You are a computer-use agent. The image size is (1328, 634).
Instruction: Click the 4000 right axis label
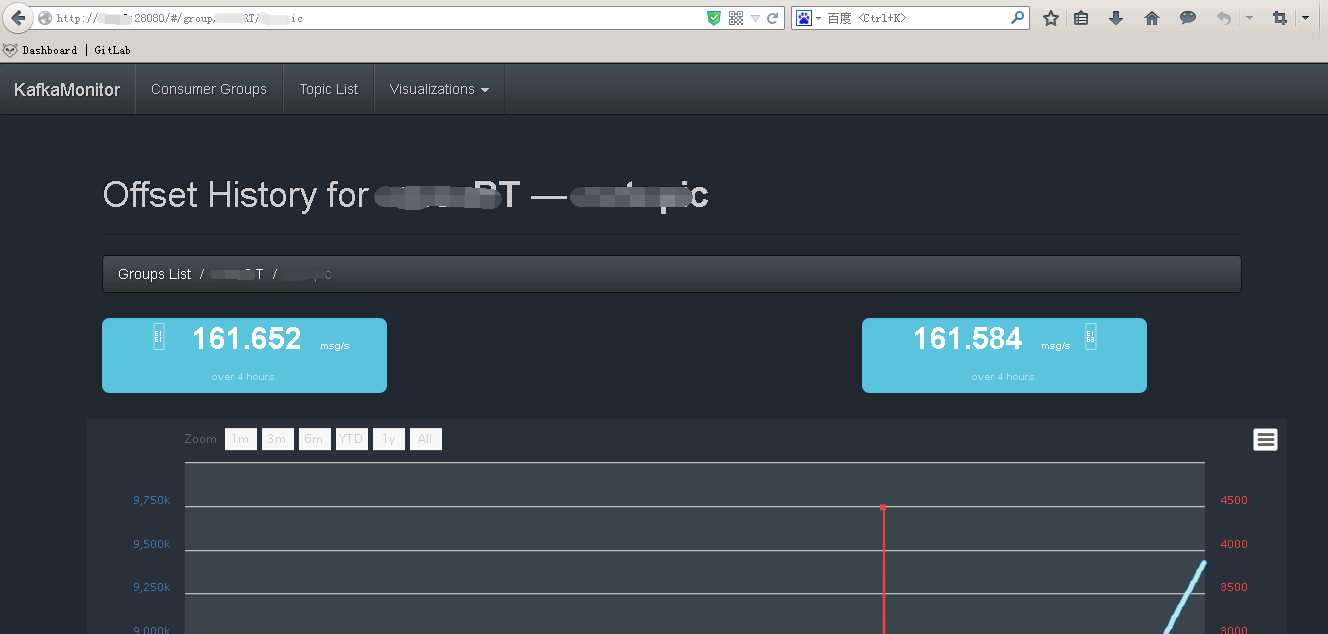1234,544
